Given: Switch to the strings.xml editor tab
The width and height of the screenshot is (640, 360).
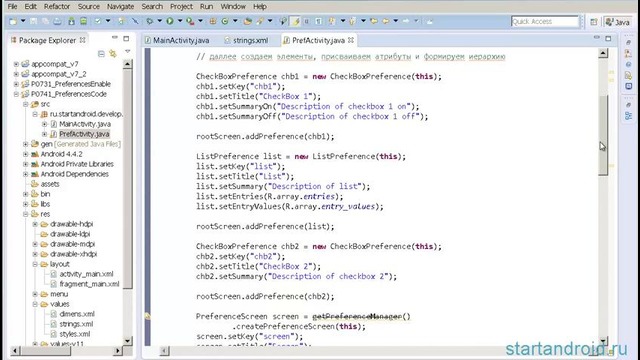Looking at the screenshot, I should click(246, 40).
